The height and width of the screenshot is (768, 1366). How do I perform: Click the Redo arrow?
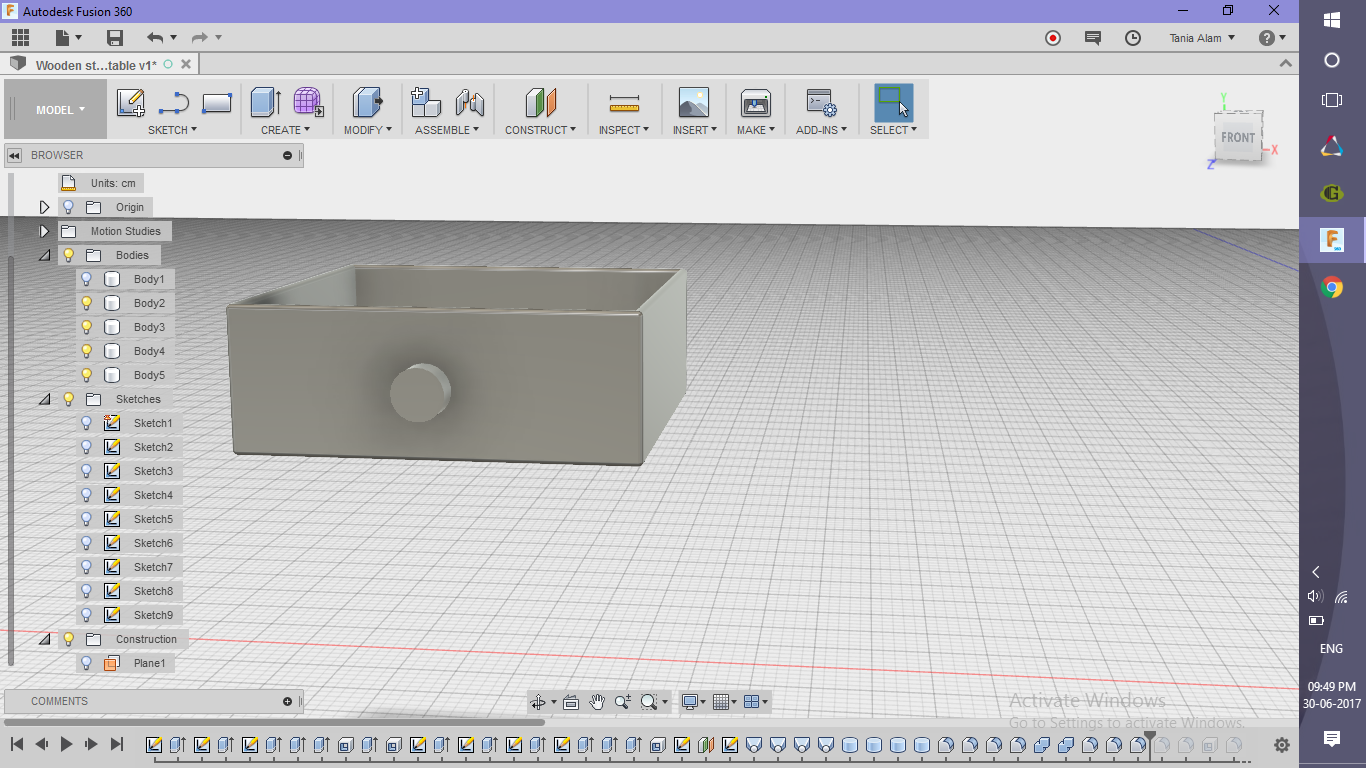[x=199, y=38]
